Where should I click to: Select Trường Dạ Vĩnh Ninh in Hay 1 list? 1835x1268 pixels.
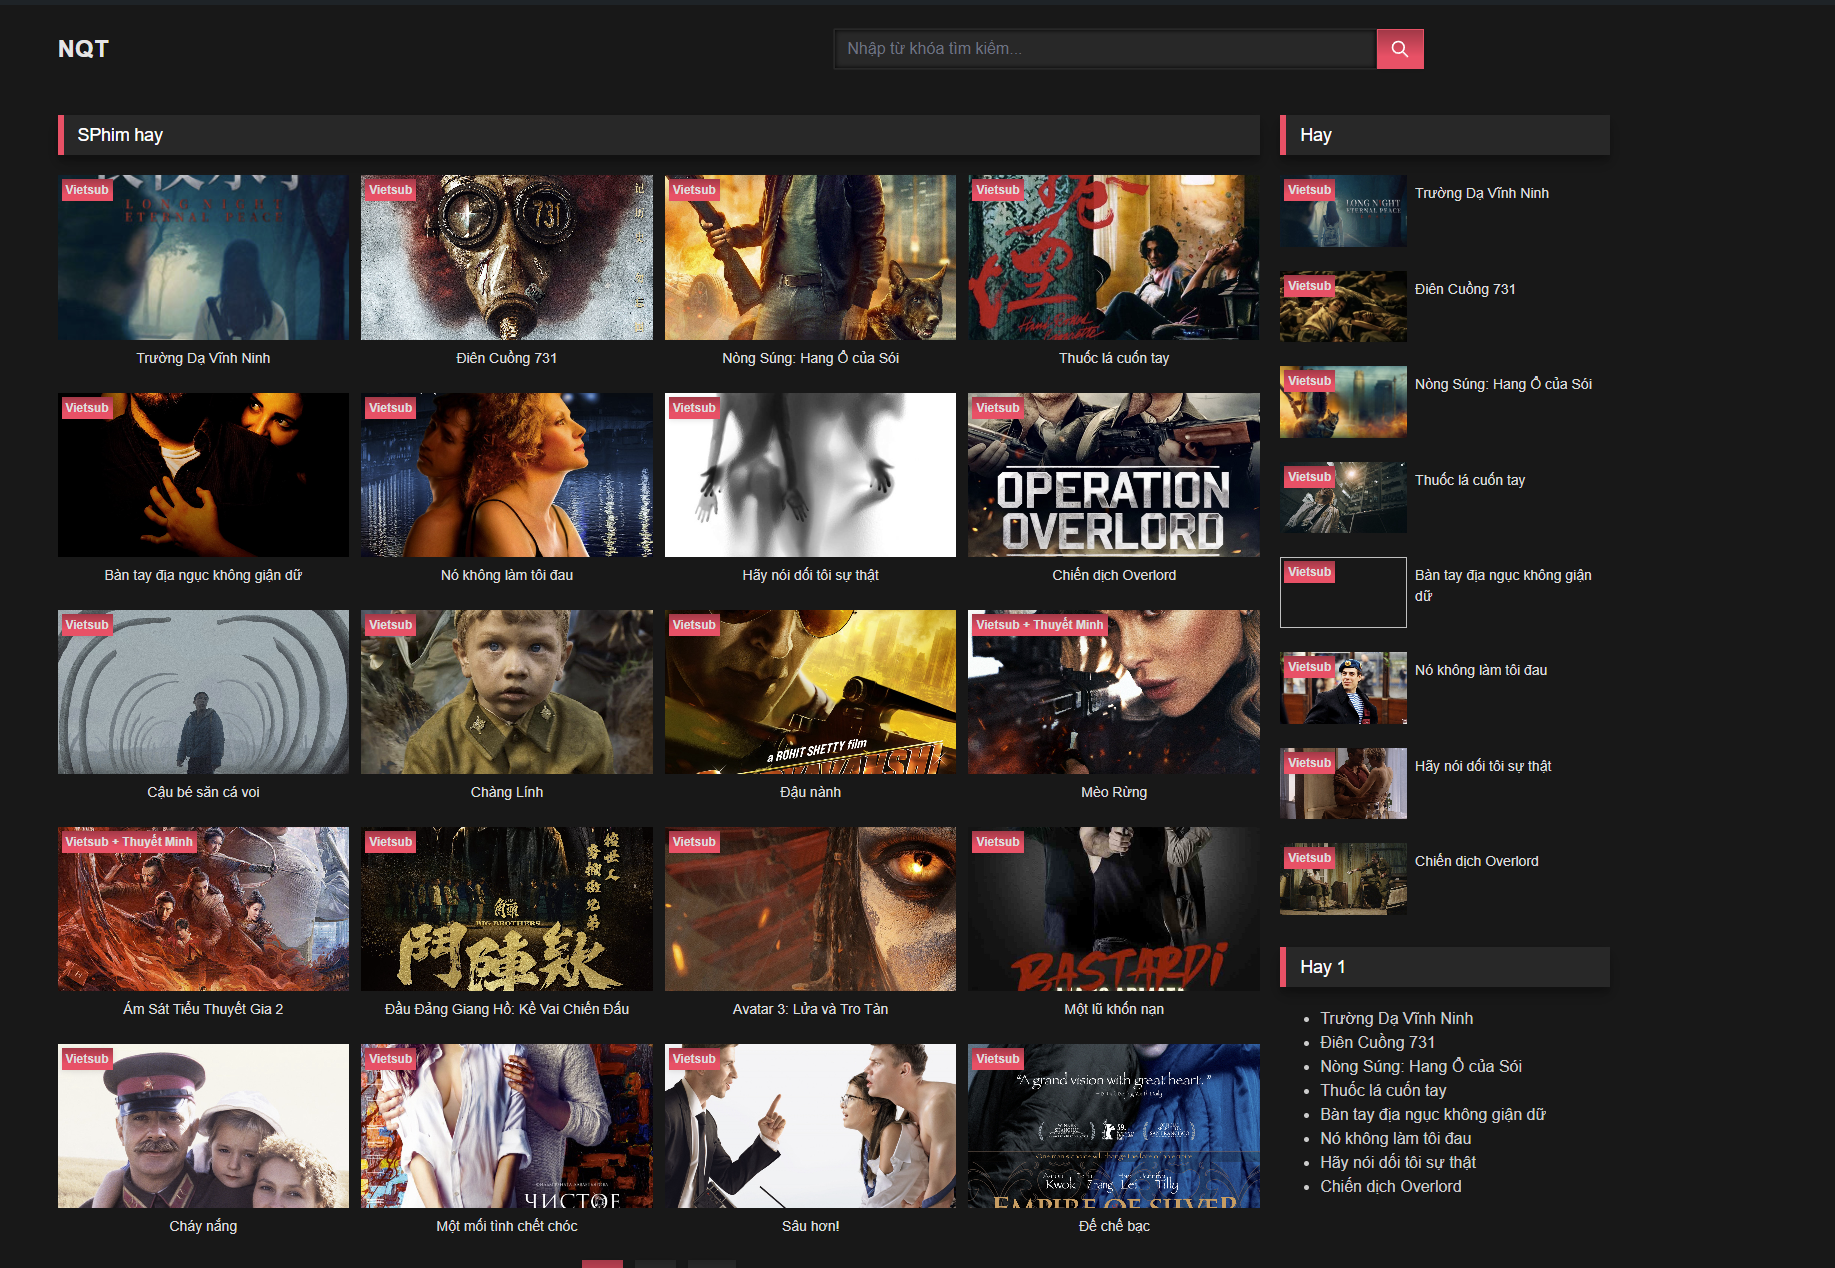(1396, 1018)
